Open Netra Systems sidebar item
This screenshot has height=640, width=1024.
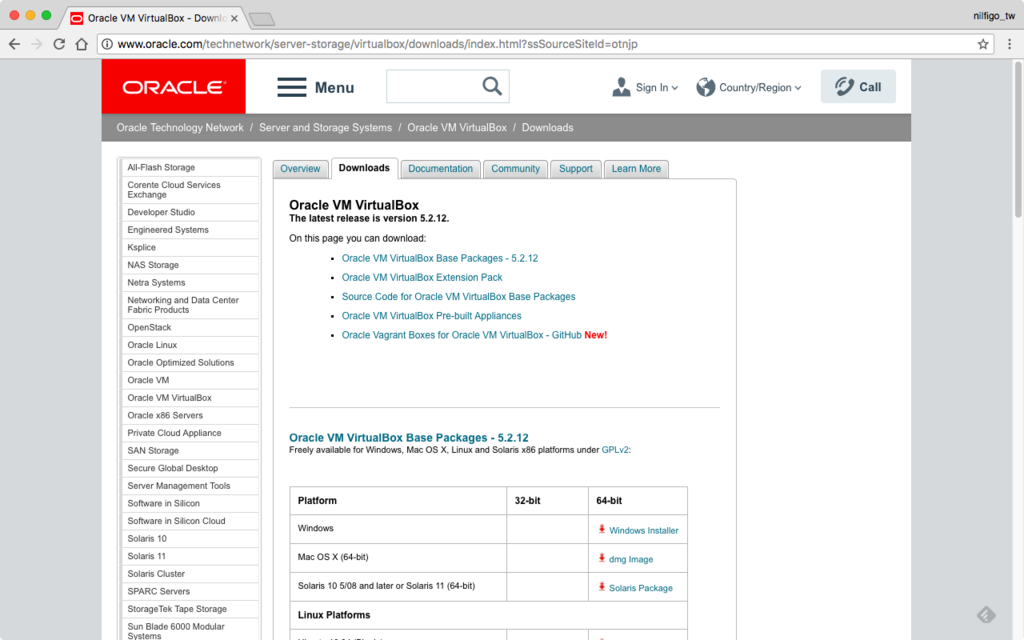[x=156, y=283]
